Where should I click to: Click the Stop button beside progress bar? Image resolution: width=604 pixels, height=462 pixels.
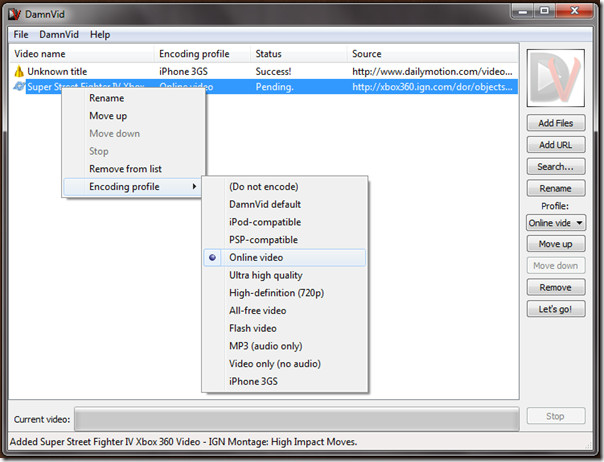pos(556,416)
